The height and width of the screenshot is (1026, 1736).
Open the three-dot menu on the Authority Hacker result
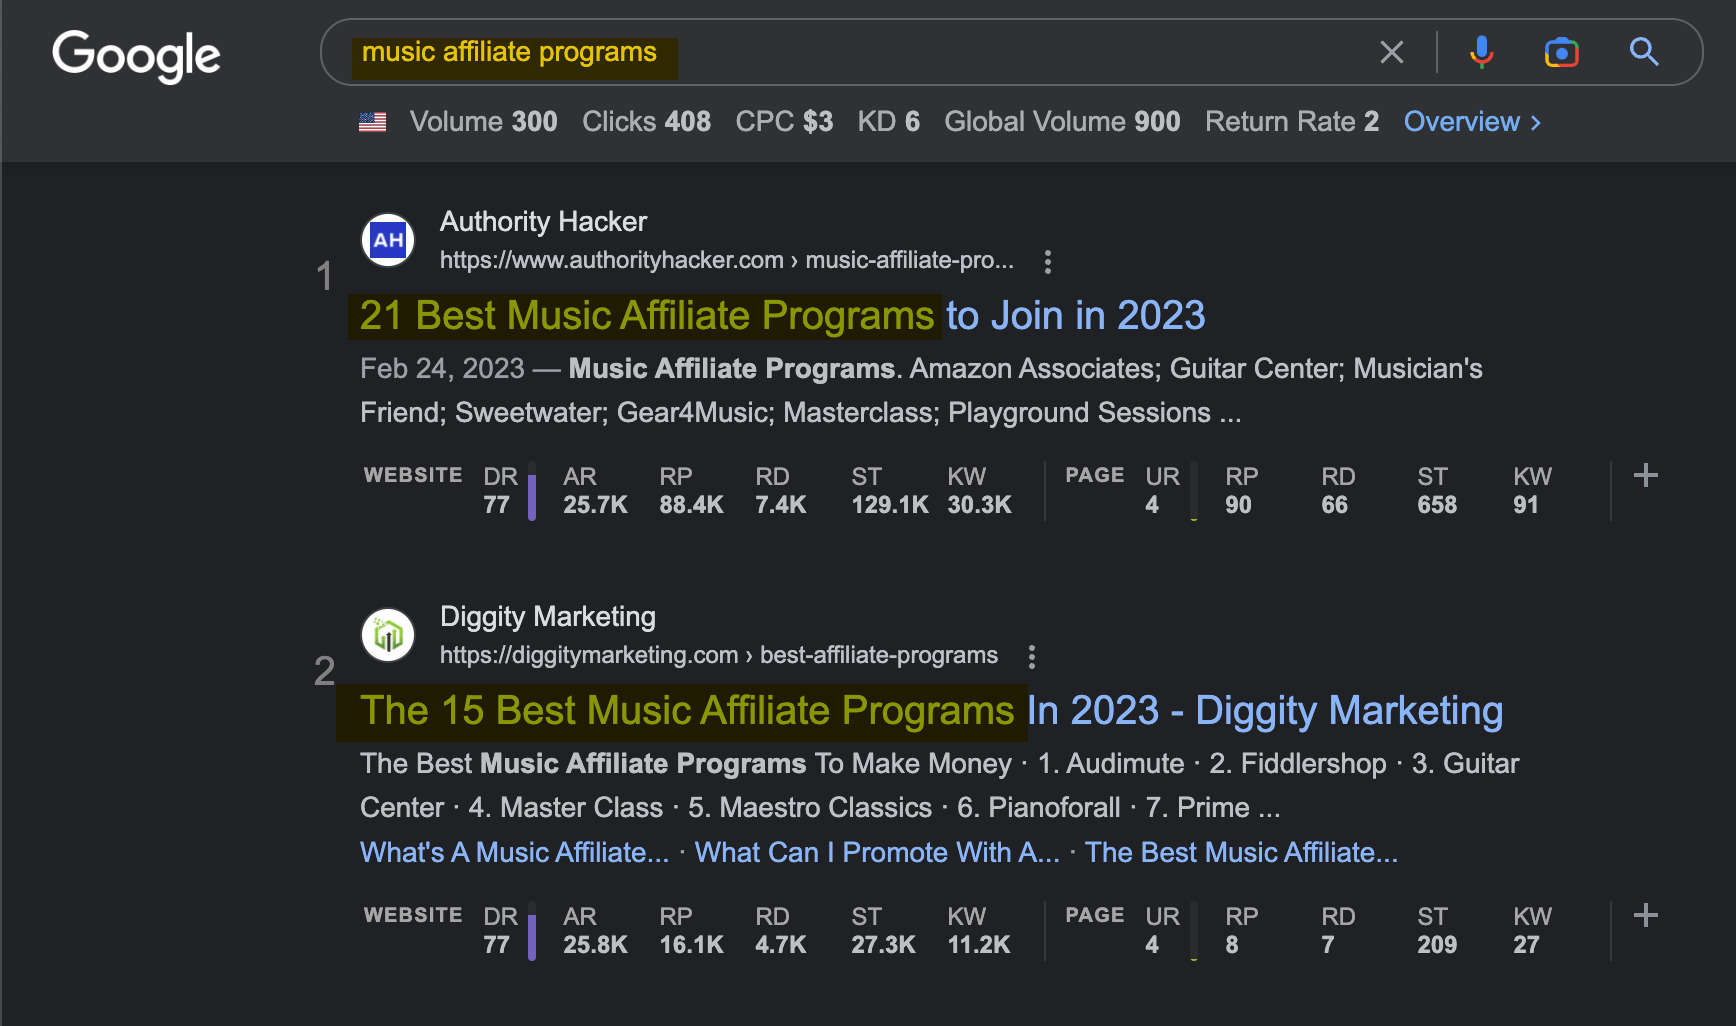(1047, 261)
